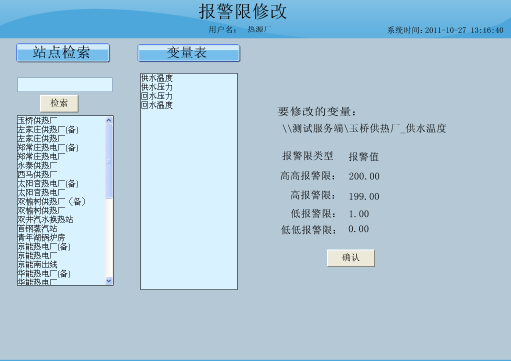511x361 pixels.
Task: Click the 低低报警限 value 0.00
Action: point(359,229)
